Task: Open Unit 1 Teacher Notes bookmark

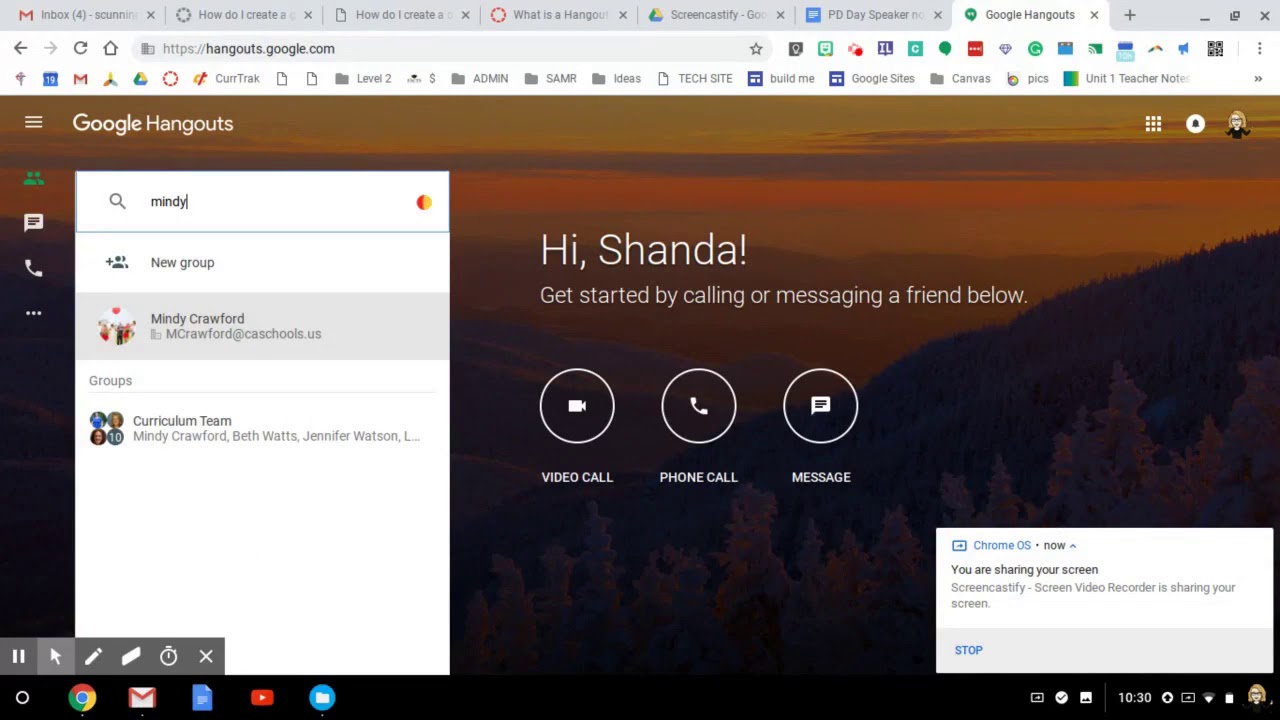Action: point(1126,78)
